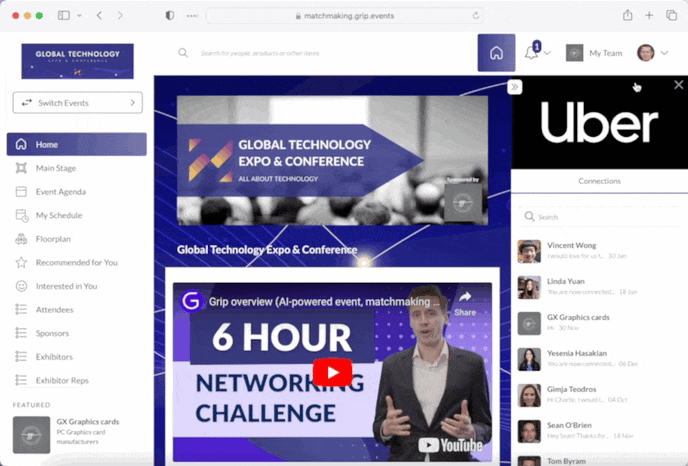Open notifications bell with badge
This screenshot has width=688, height=466.
(532, 52)
